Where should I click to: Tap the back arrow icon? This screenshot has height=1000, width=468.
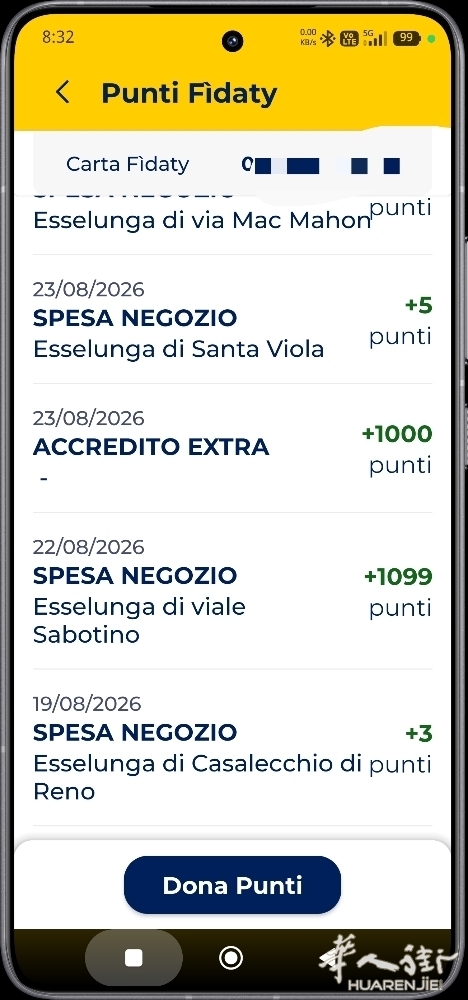pos(62,93)
